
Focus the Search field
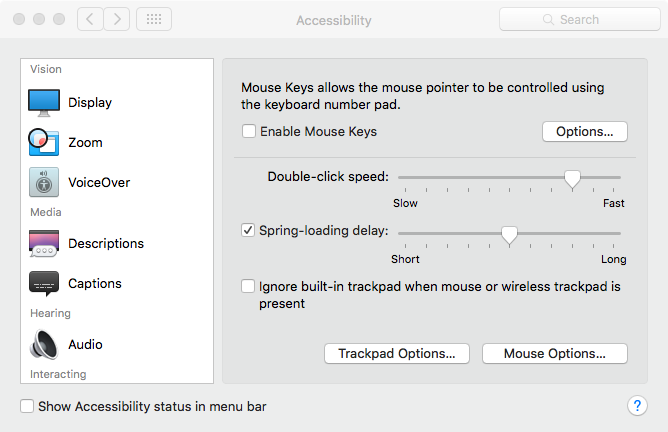(x=580, y=20)
